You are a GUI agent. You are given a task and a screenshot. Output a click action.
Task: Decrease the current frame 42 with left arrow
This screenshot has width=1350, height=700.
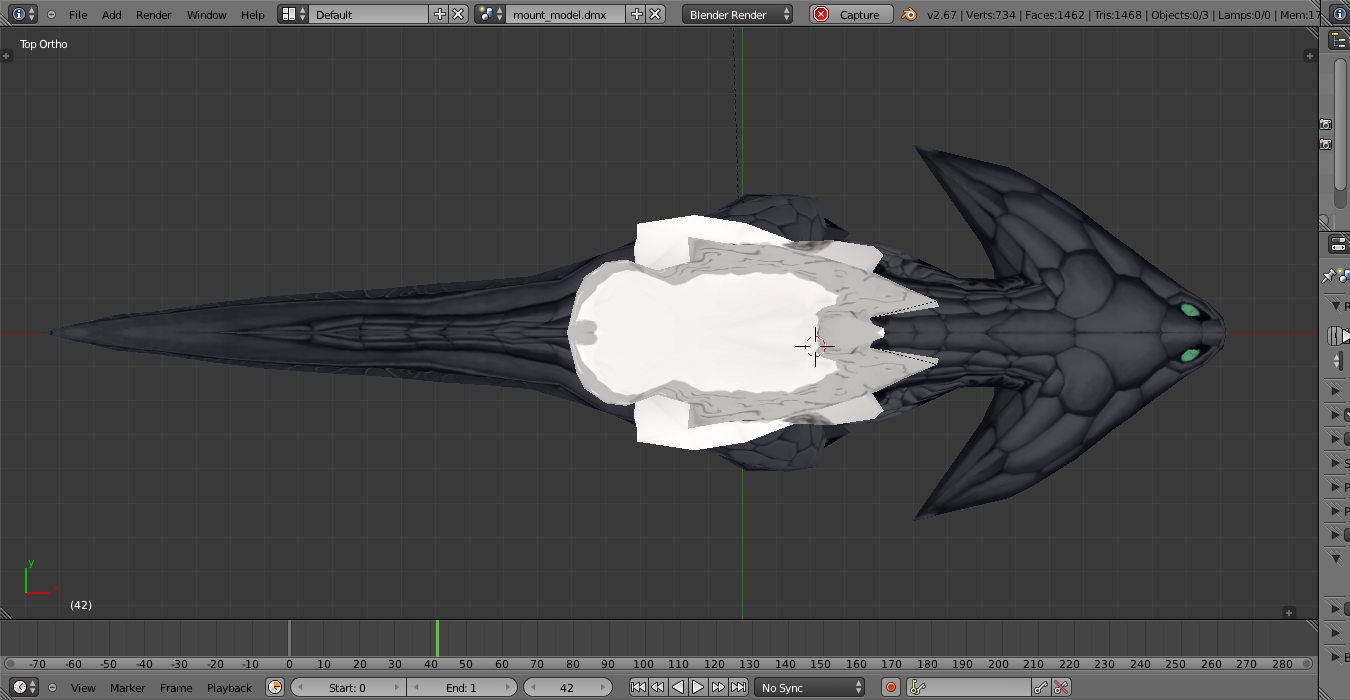point(532,687)
